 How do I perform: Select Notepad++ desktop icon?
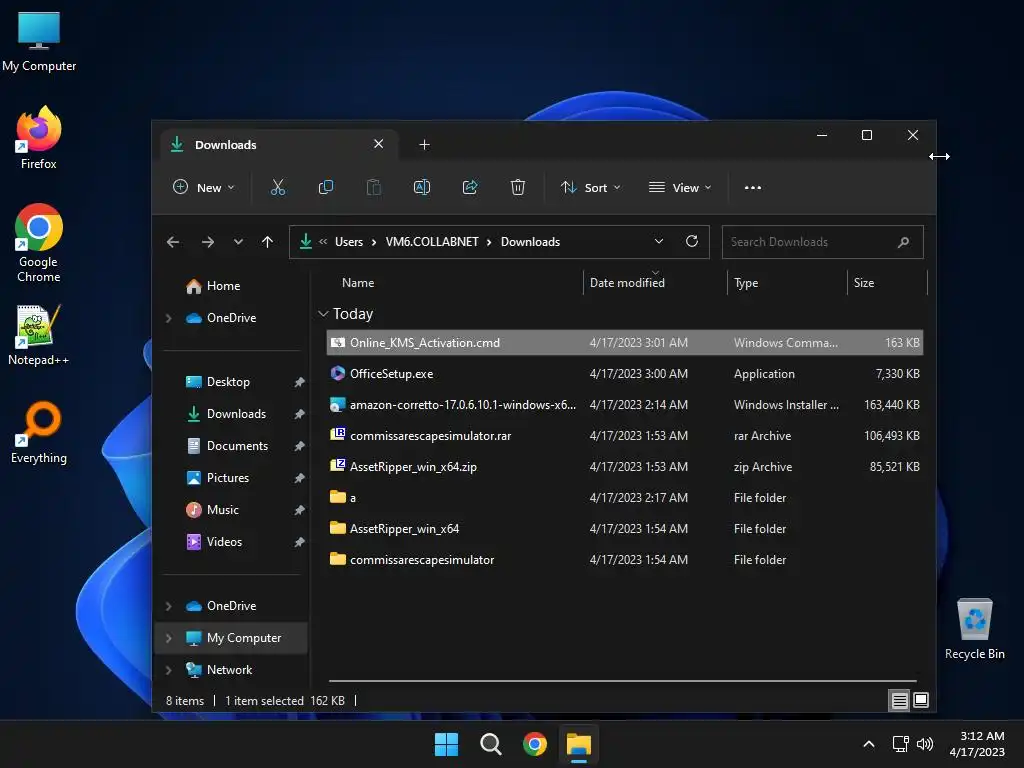(39, 335)
